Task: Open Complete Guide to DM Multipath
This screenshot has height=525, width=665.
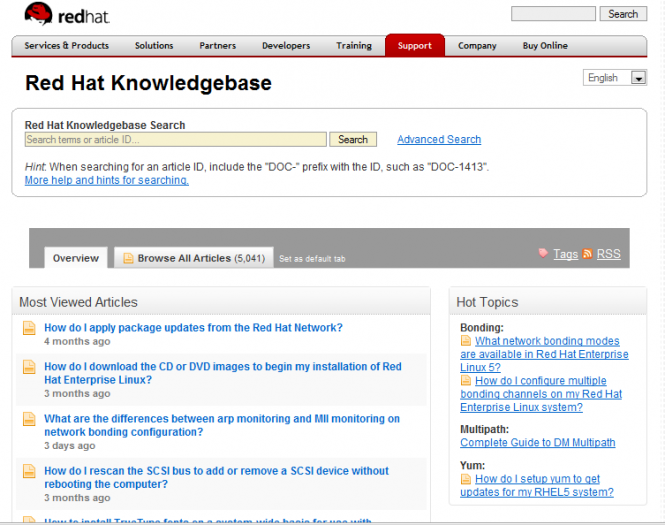Action: pyautogui.click(x=538, y=443)
